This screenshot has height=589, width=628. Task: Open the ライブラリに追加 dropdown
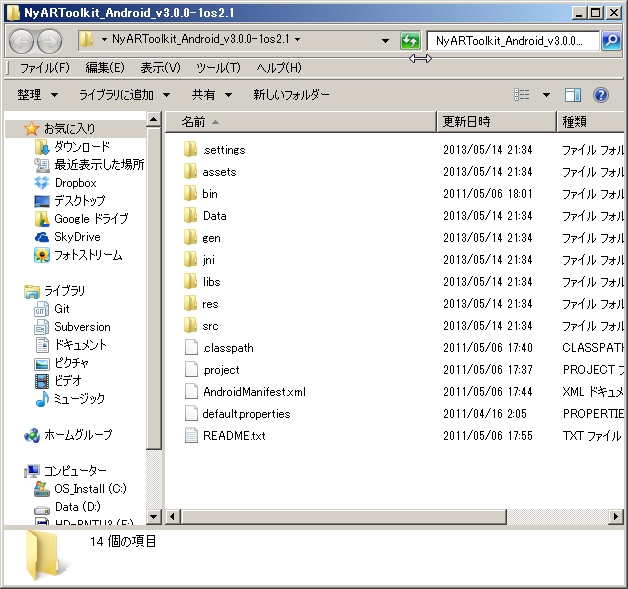tap(125, 95)
